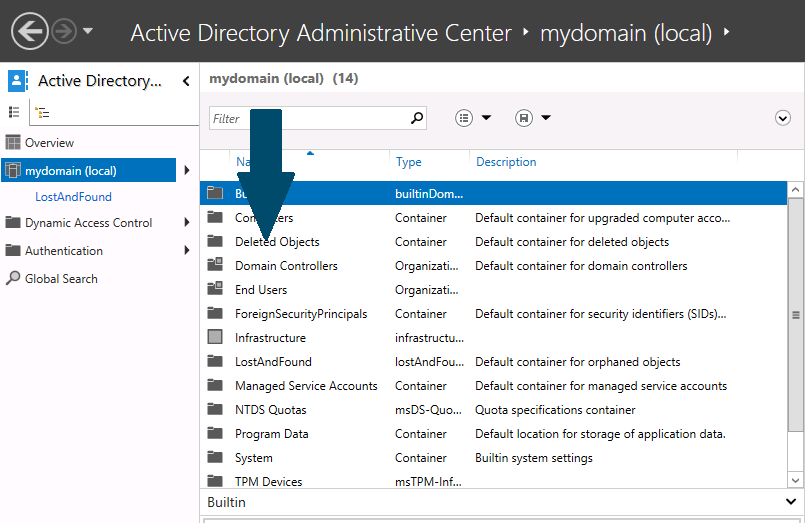
Task: Click the Forward navigation arrow button
Action: click(64, 32)
